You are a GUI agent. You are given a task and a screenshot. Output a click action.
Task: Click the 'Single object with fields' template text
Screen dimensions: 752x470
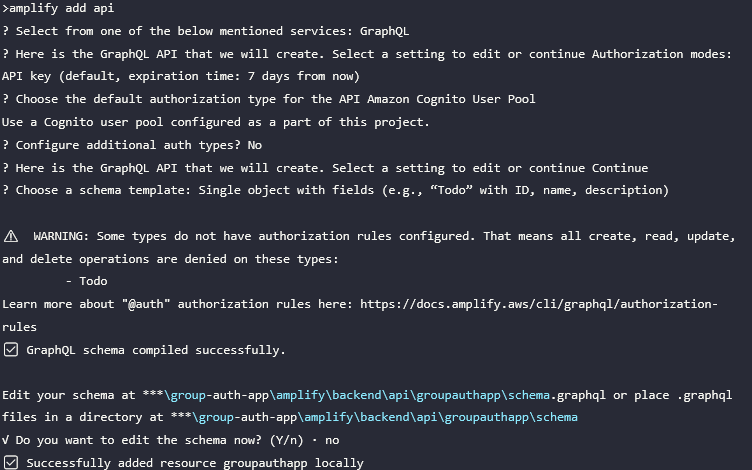coord(286,190)
